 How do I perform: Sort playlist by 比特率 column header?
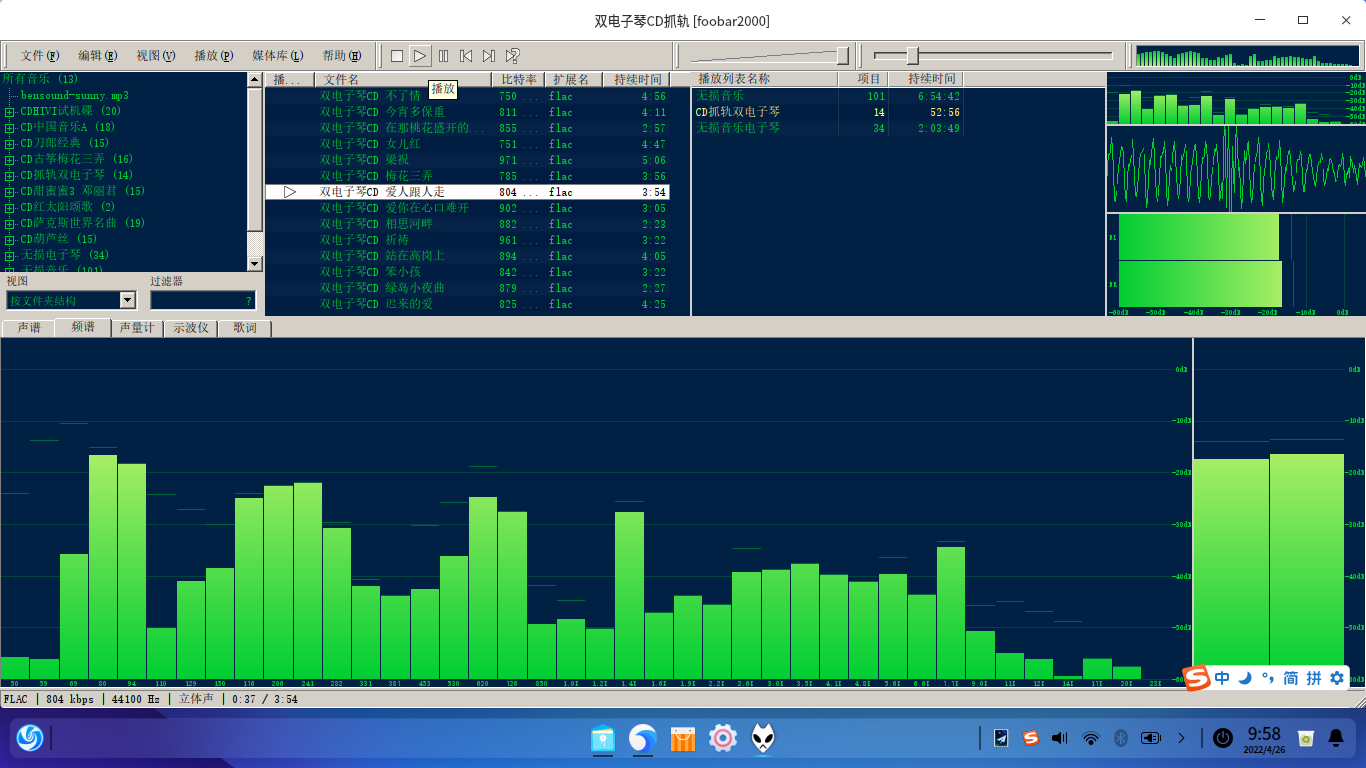click(519, 79)
